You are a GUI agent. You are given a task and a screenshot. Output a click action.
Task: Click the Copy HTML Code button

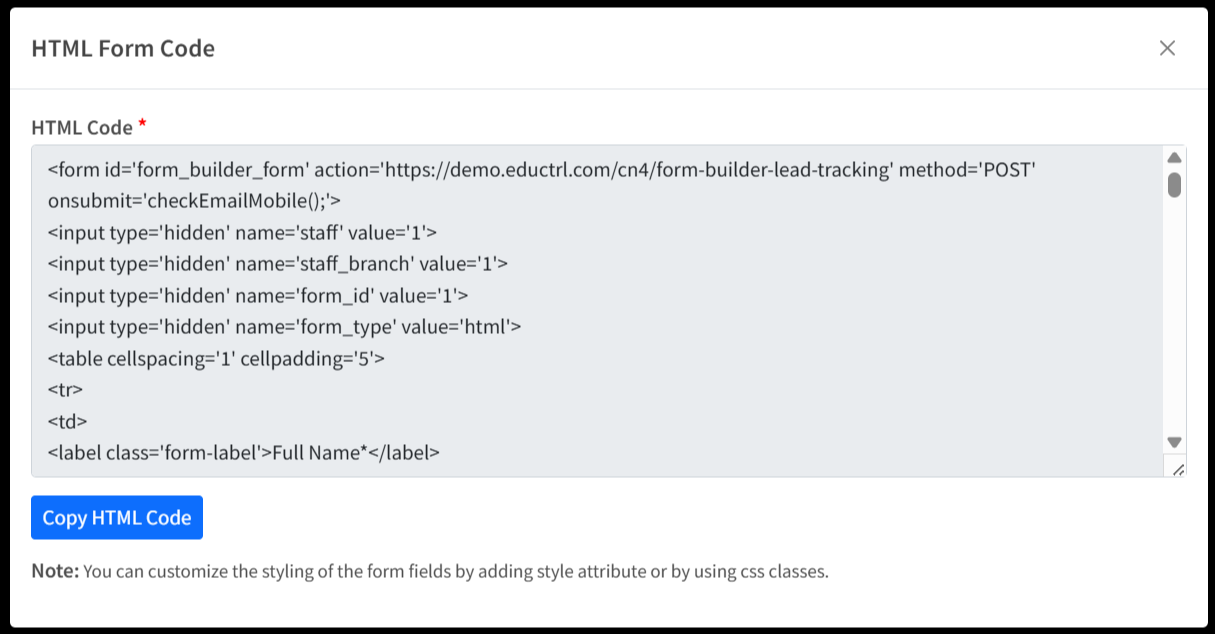point(117,518)
